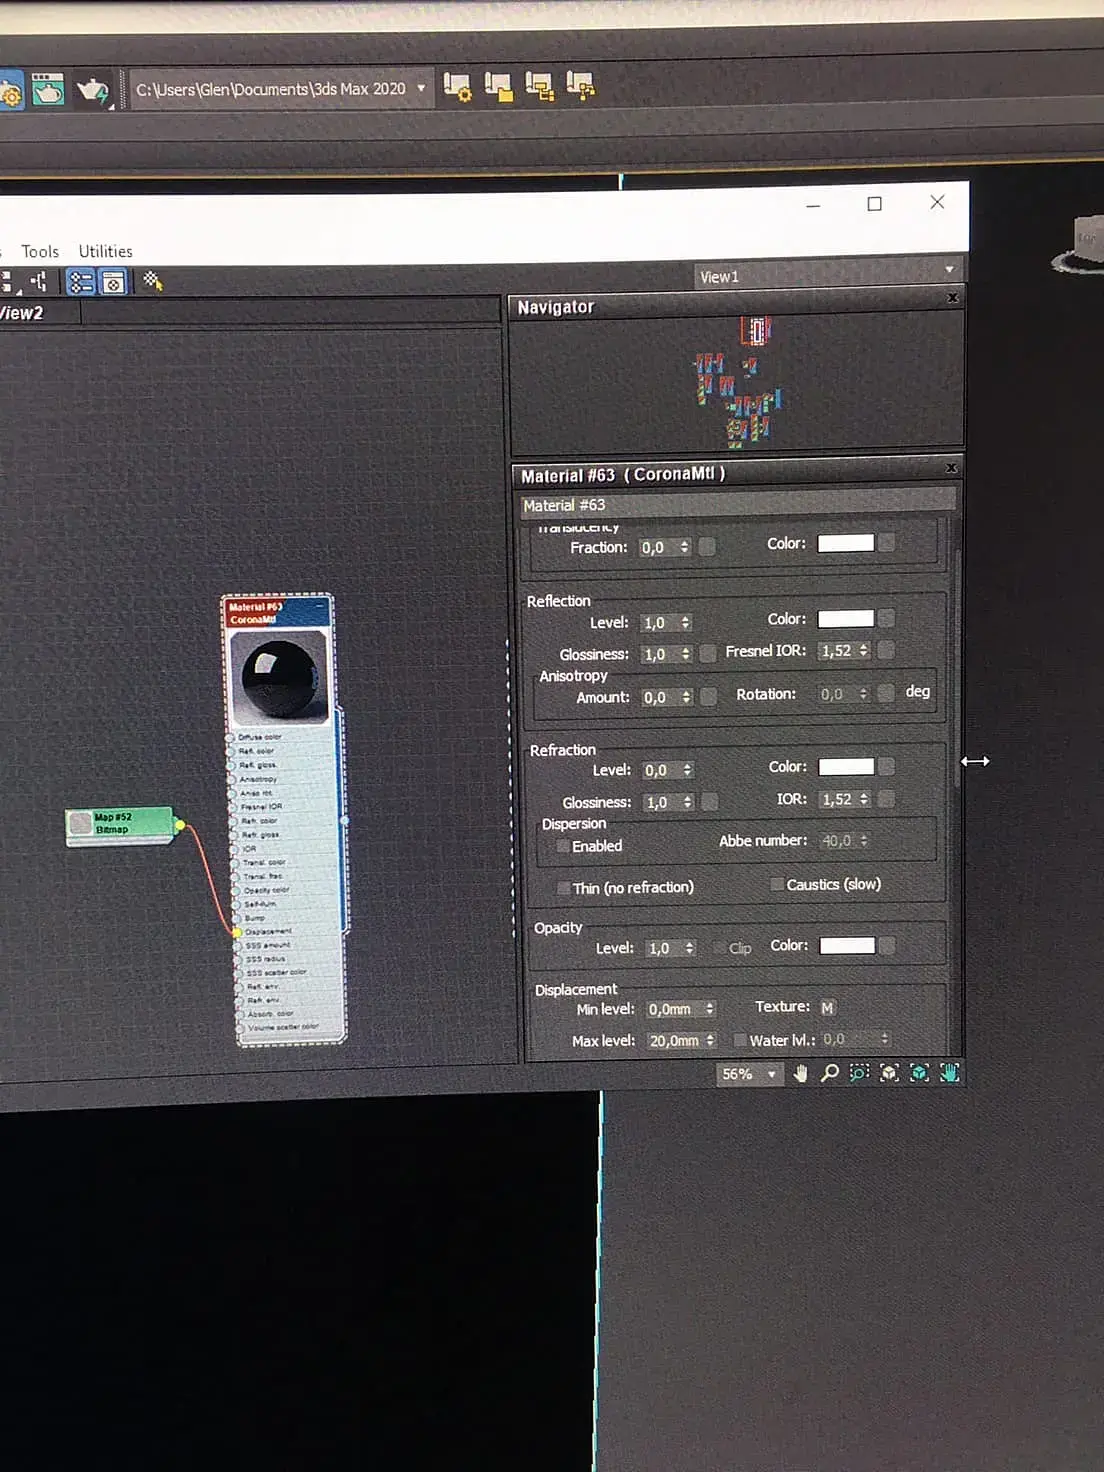
Task: Click the Render Production teapot icon
Action: pos(93,91)
